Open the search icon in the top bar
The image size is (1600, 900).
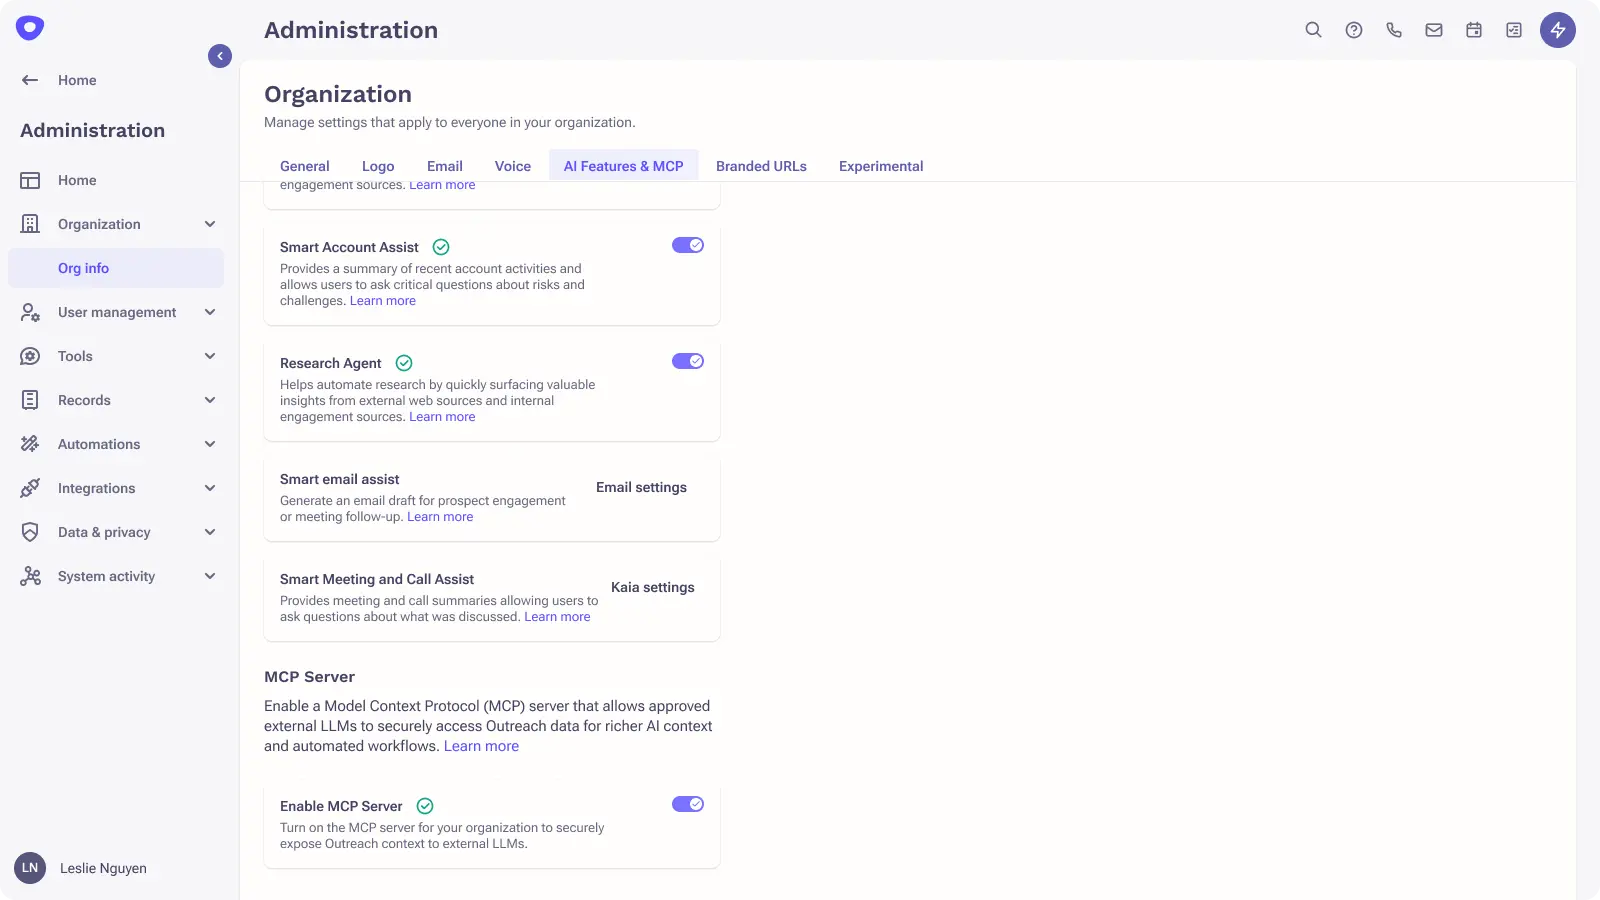(1313, 30)
